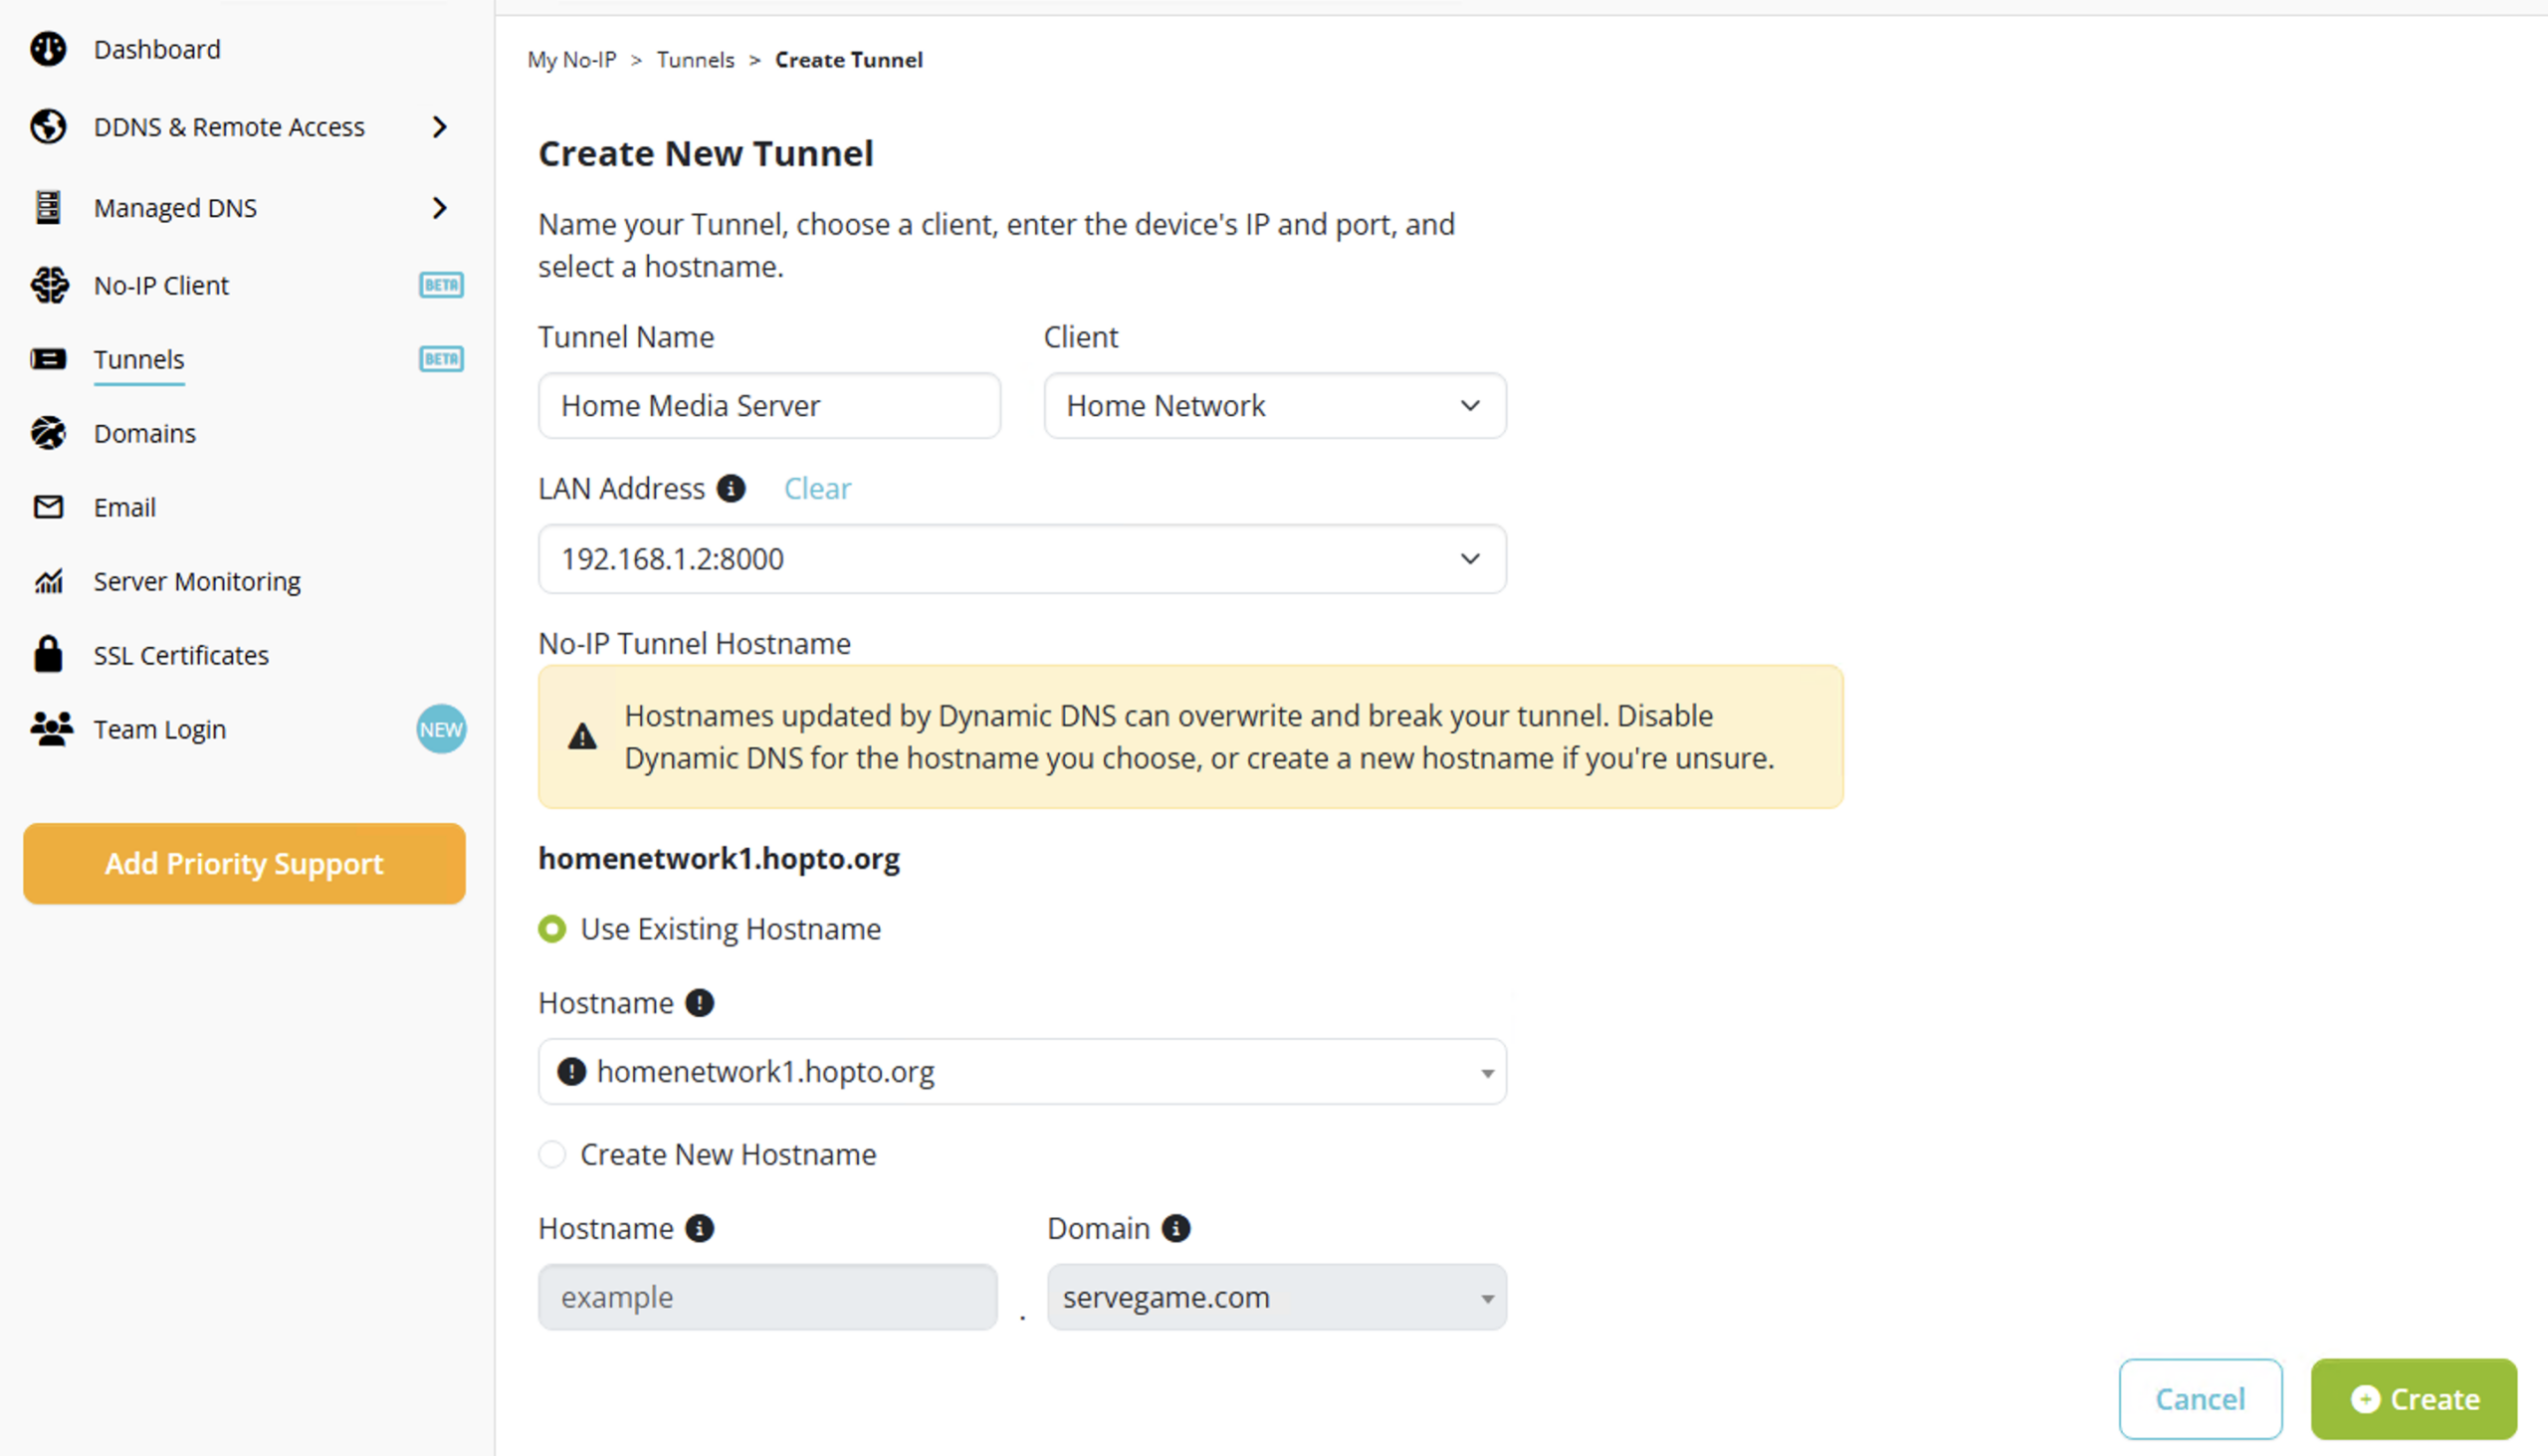Click the Tunnel Name input field

769,406
